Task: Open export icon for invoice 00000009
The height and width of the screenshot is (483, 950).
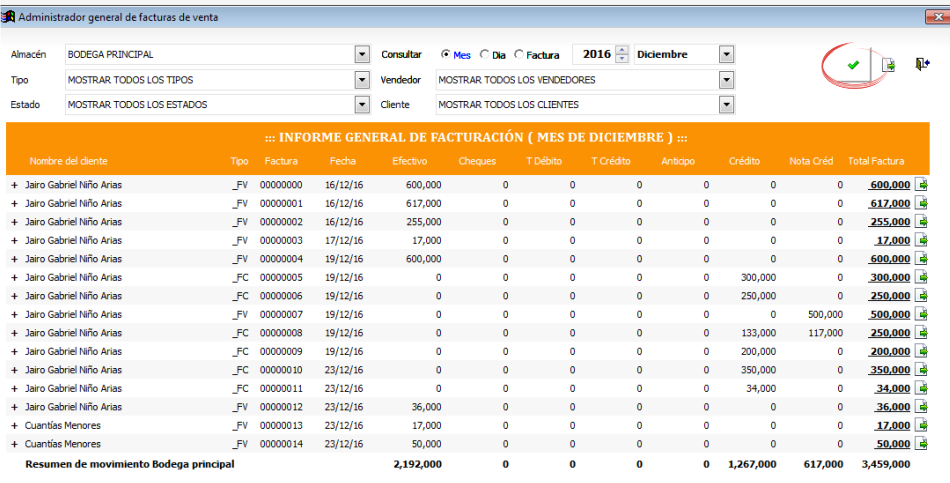Action: [922, 351]
